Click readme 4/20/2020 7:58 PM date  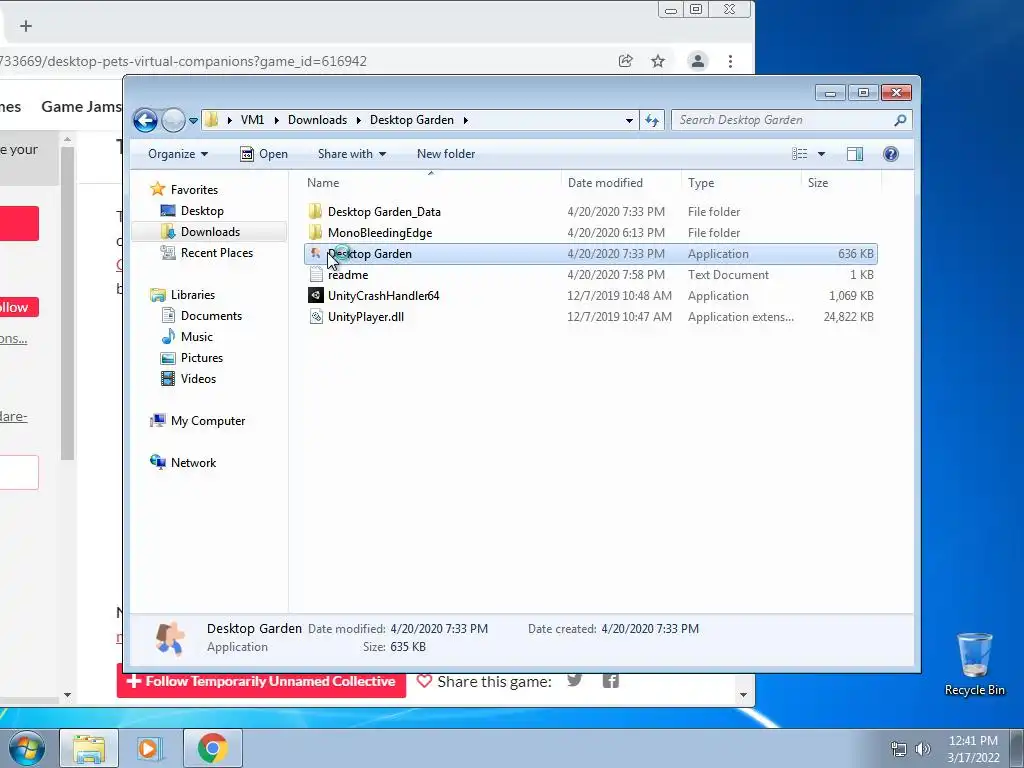(616, 275)
